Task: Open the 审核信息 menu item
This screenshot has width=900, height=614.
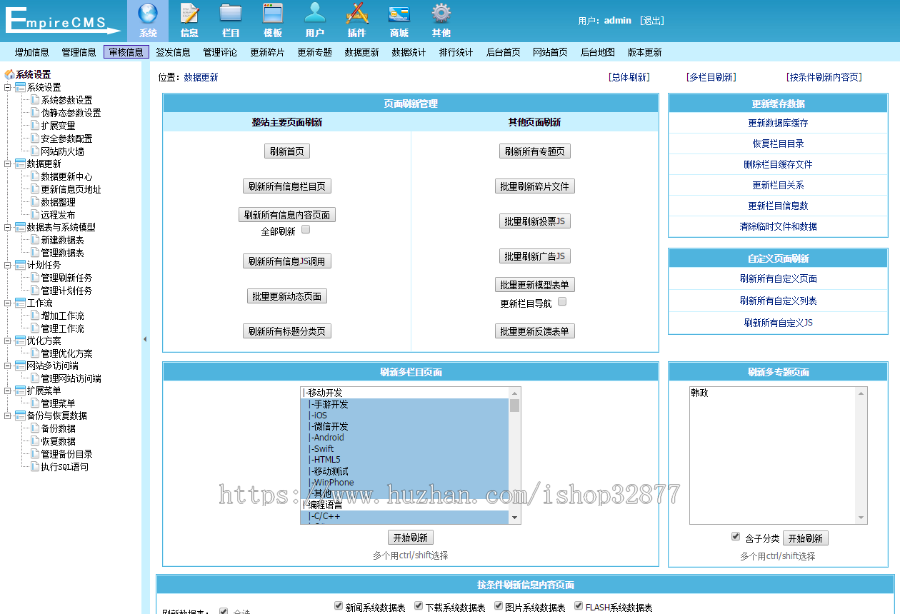Action: (126, 52)
